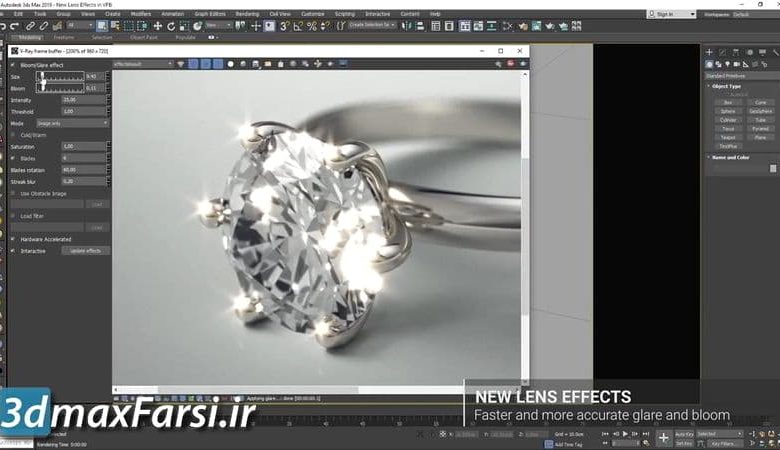Toggle the Angle Snap icon
780x450 pixels.
pyautogui.click(x=298, y=26)
